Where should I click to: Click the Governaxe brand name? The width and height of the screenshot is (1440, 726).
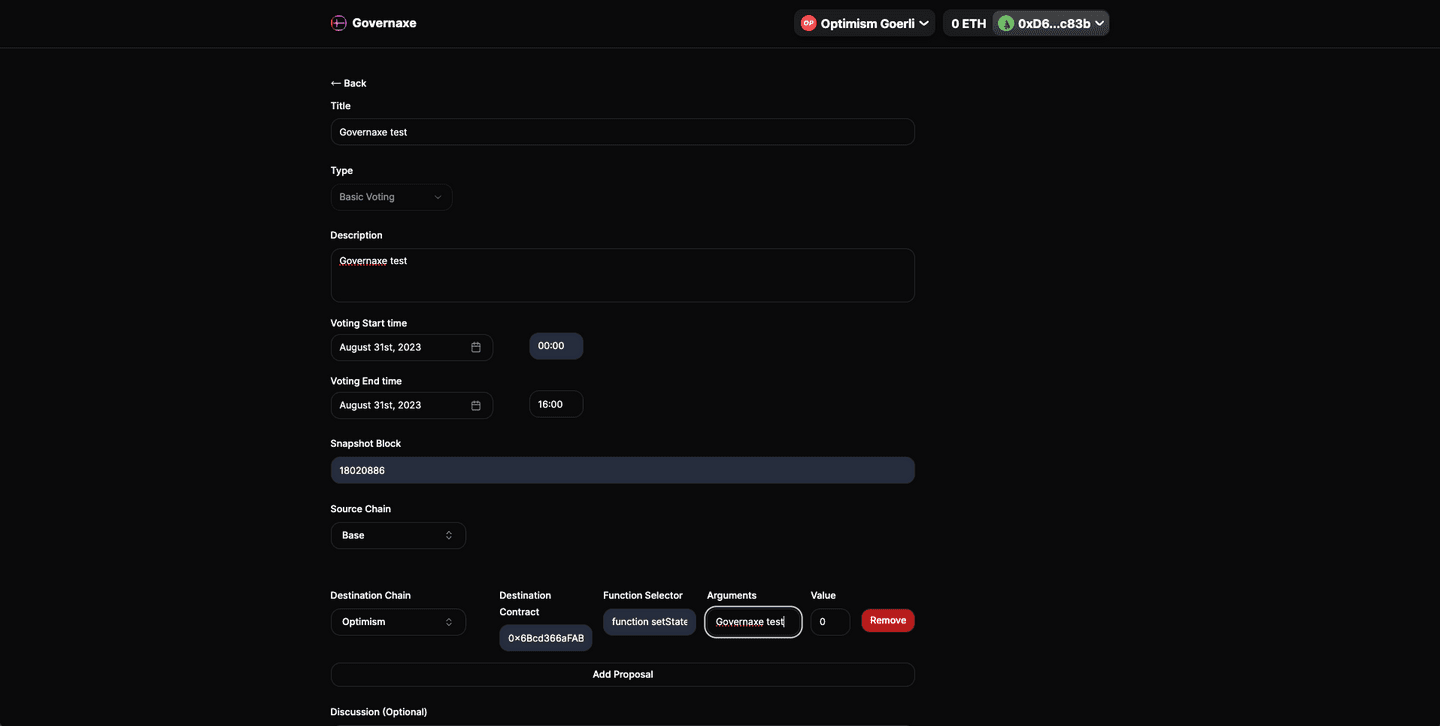[x=384, y=23]
